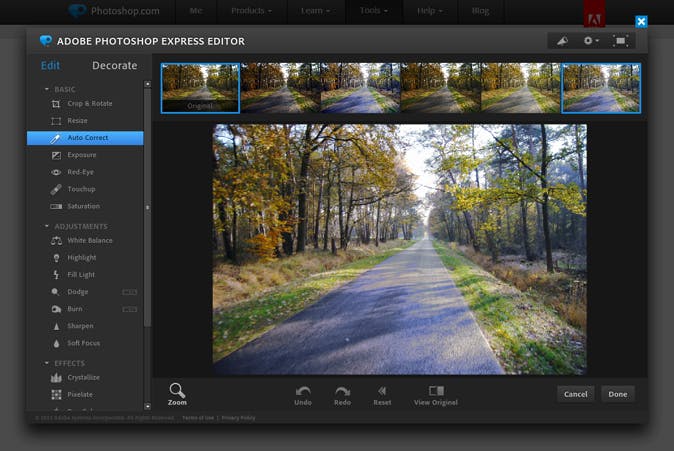Open the gear settings dropdown
Image resolution: width=674 pixels, height=451 pixels.
click(591, 41)
